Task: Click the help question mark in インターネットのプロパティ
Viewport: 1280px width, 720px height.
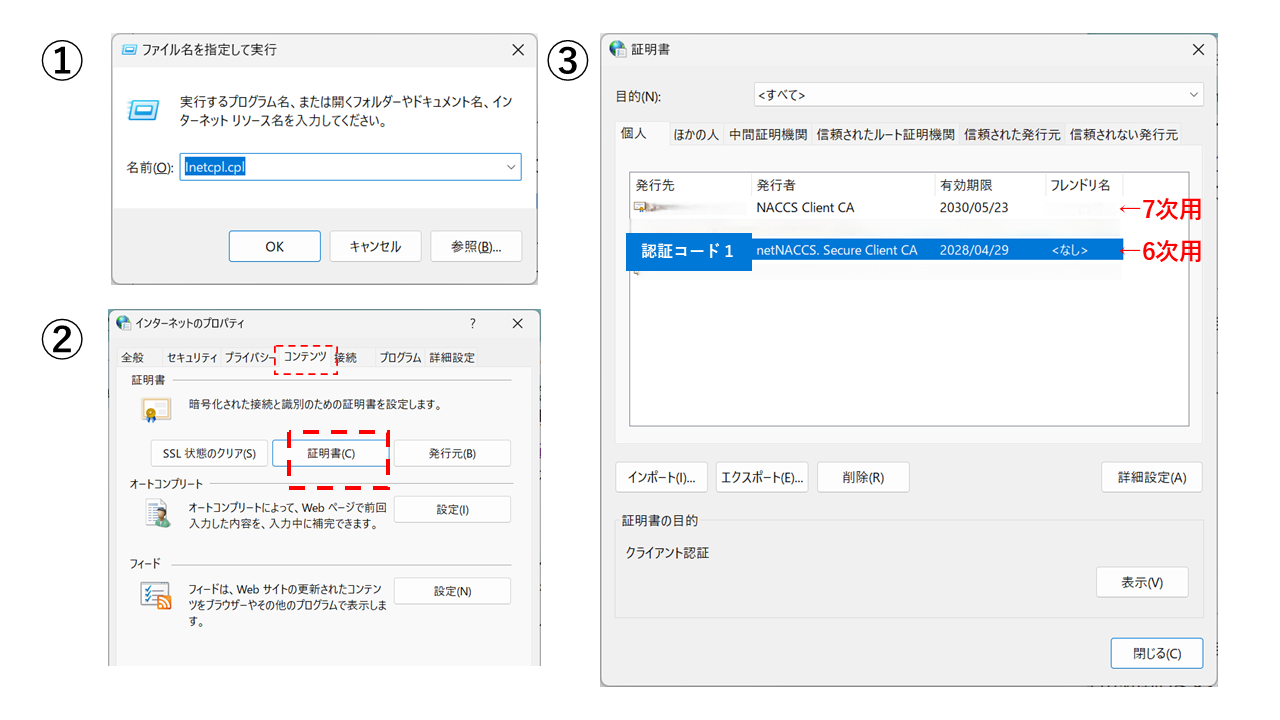Action: tap(473, 324)
